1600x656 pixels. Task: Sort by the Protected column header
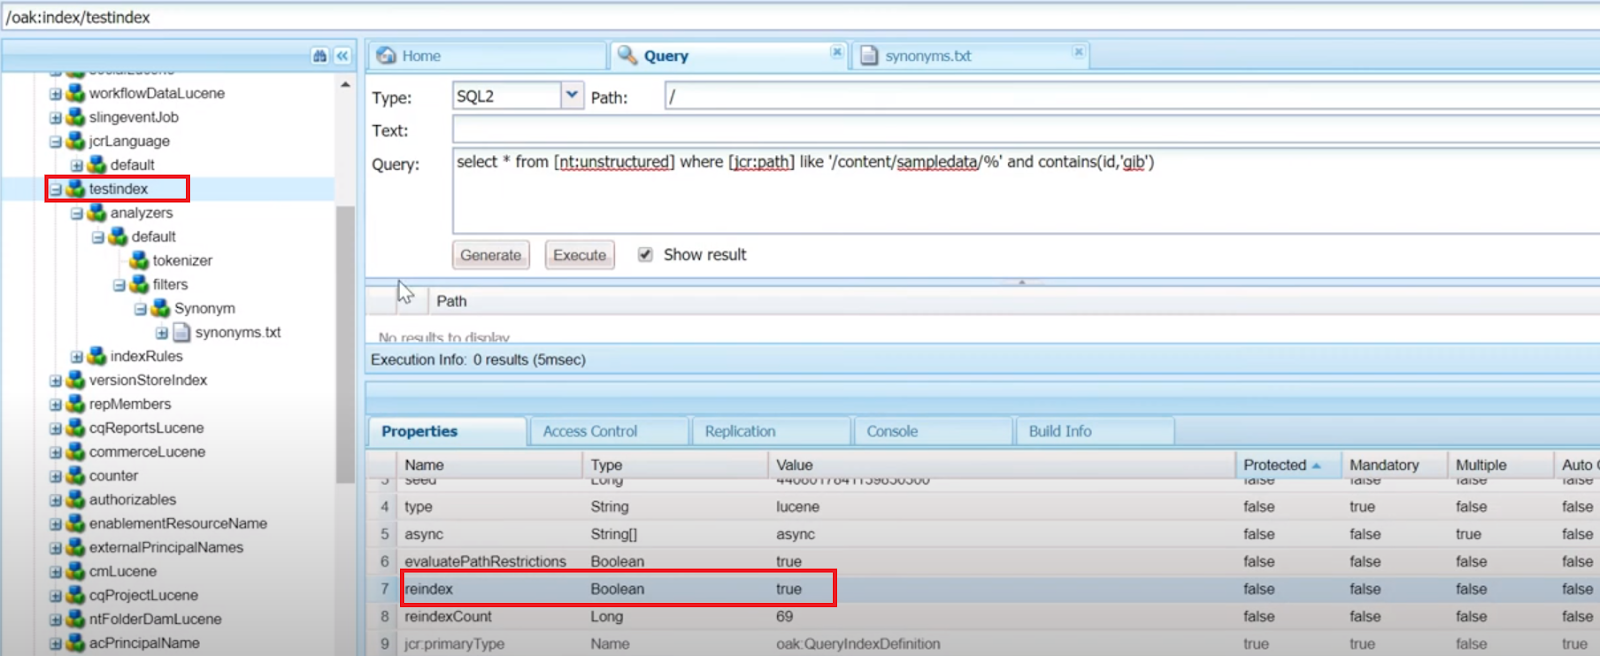pos(1288,465)
